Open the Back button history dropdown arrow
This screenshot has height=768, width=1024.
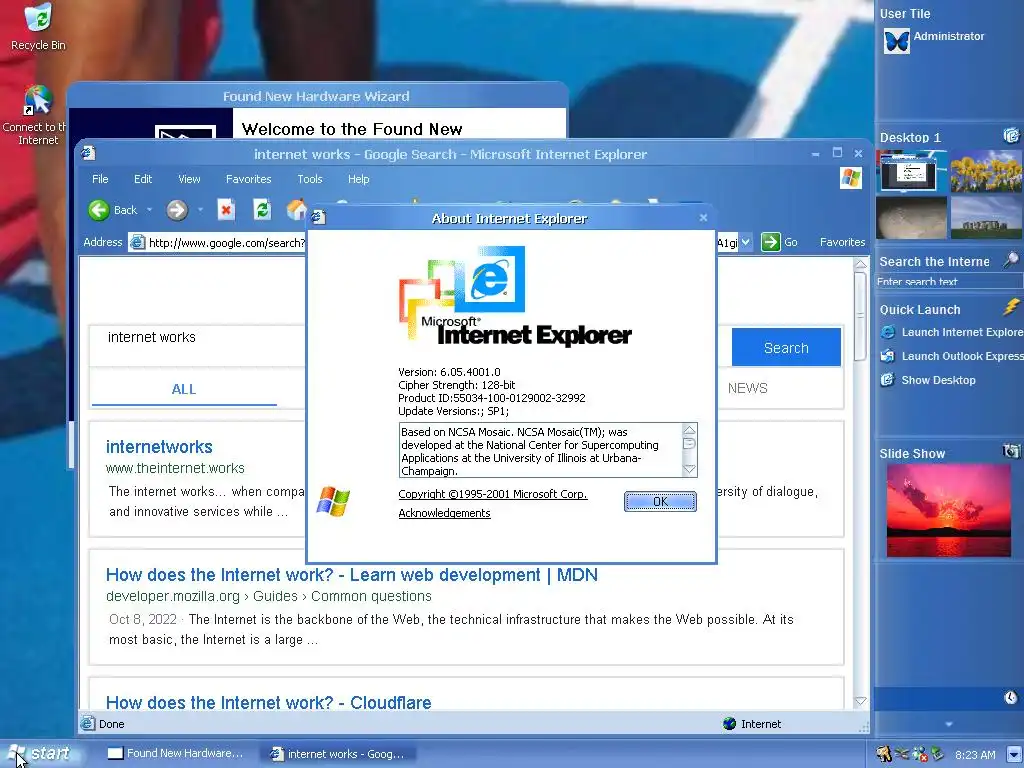[x=149, y=210]
